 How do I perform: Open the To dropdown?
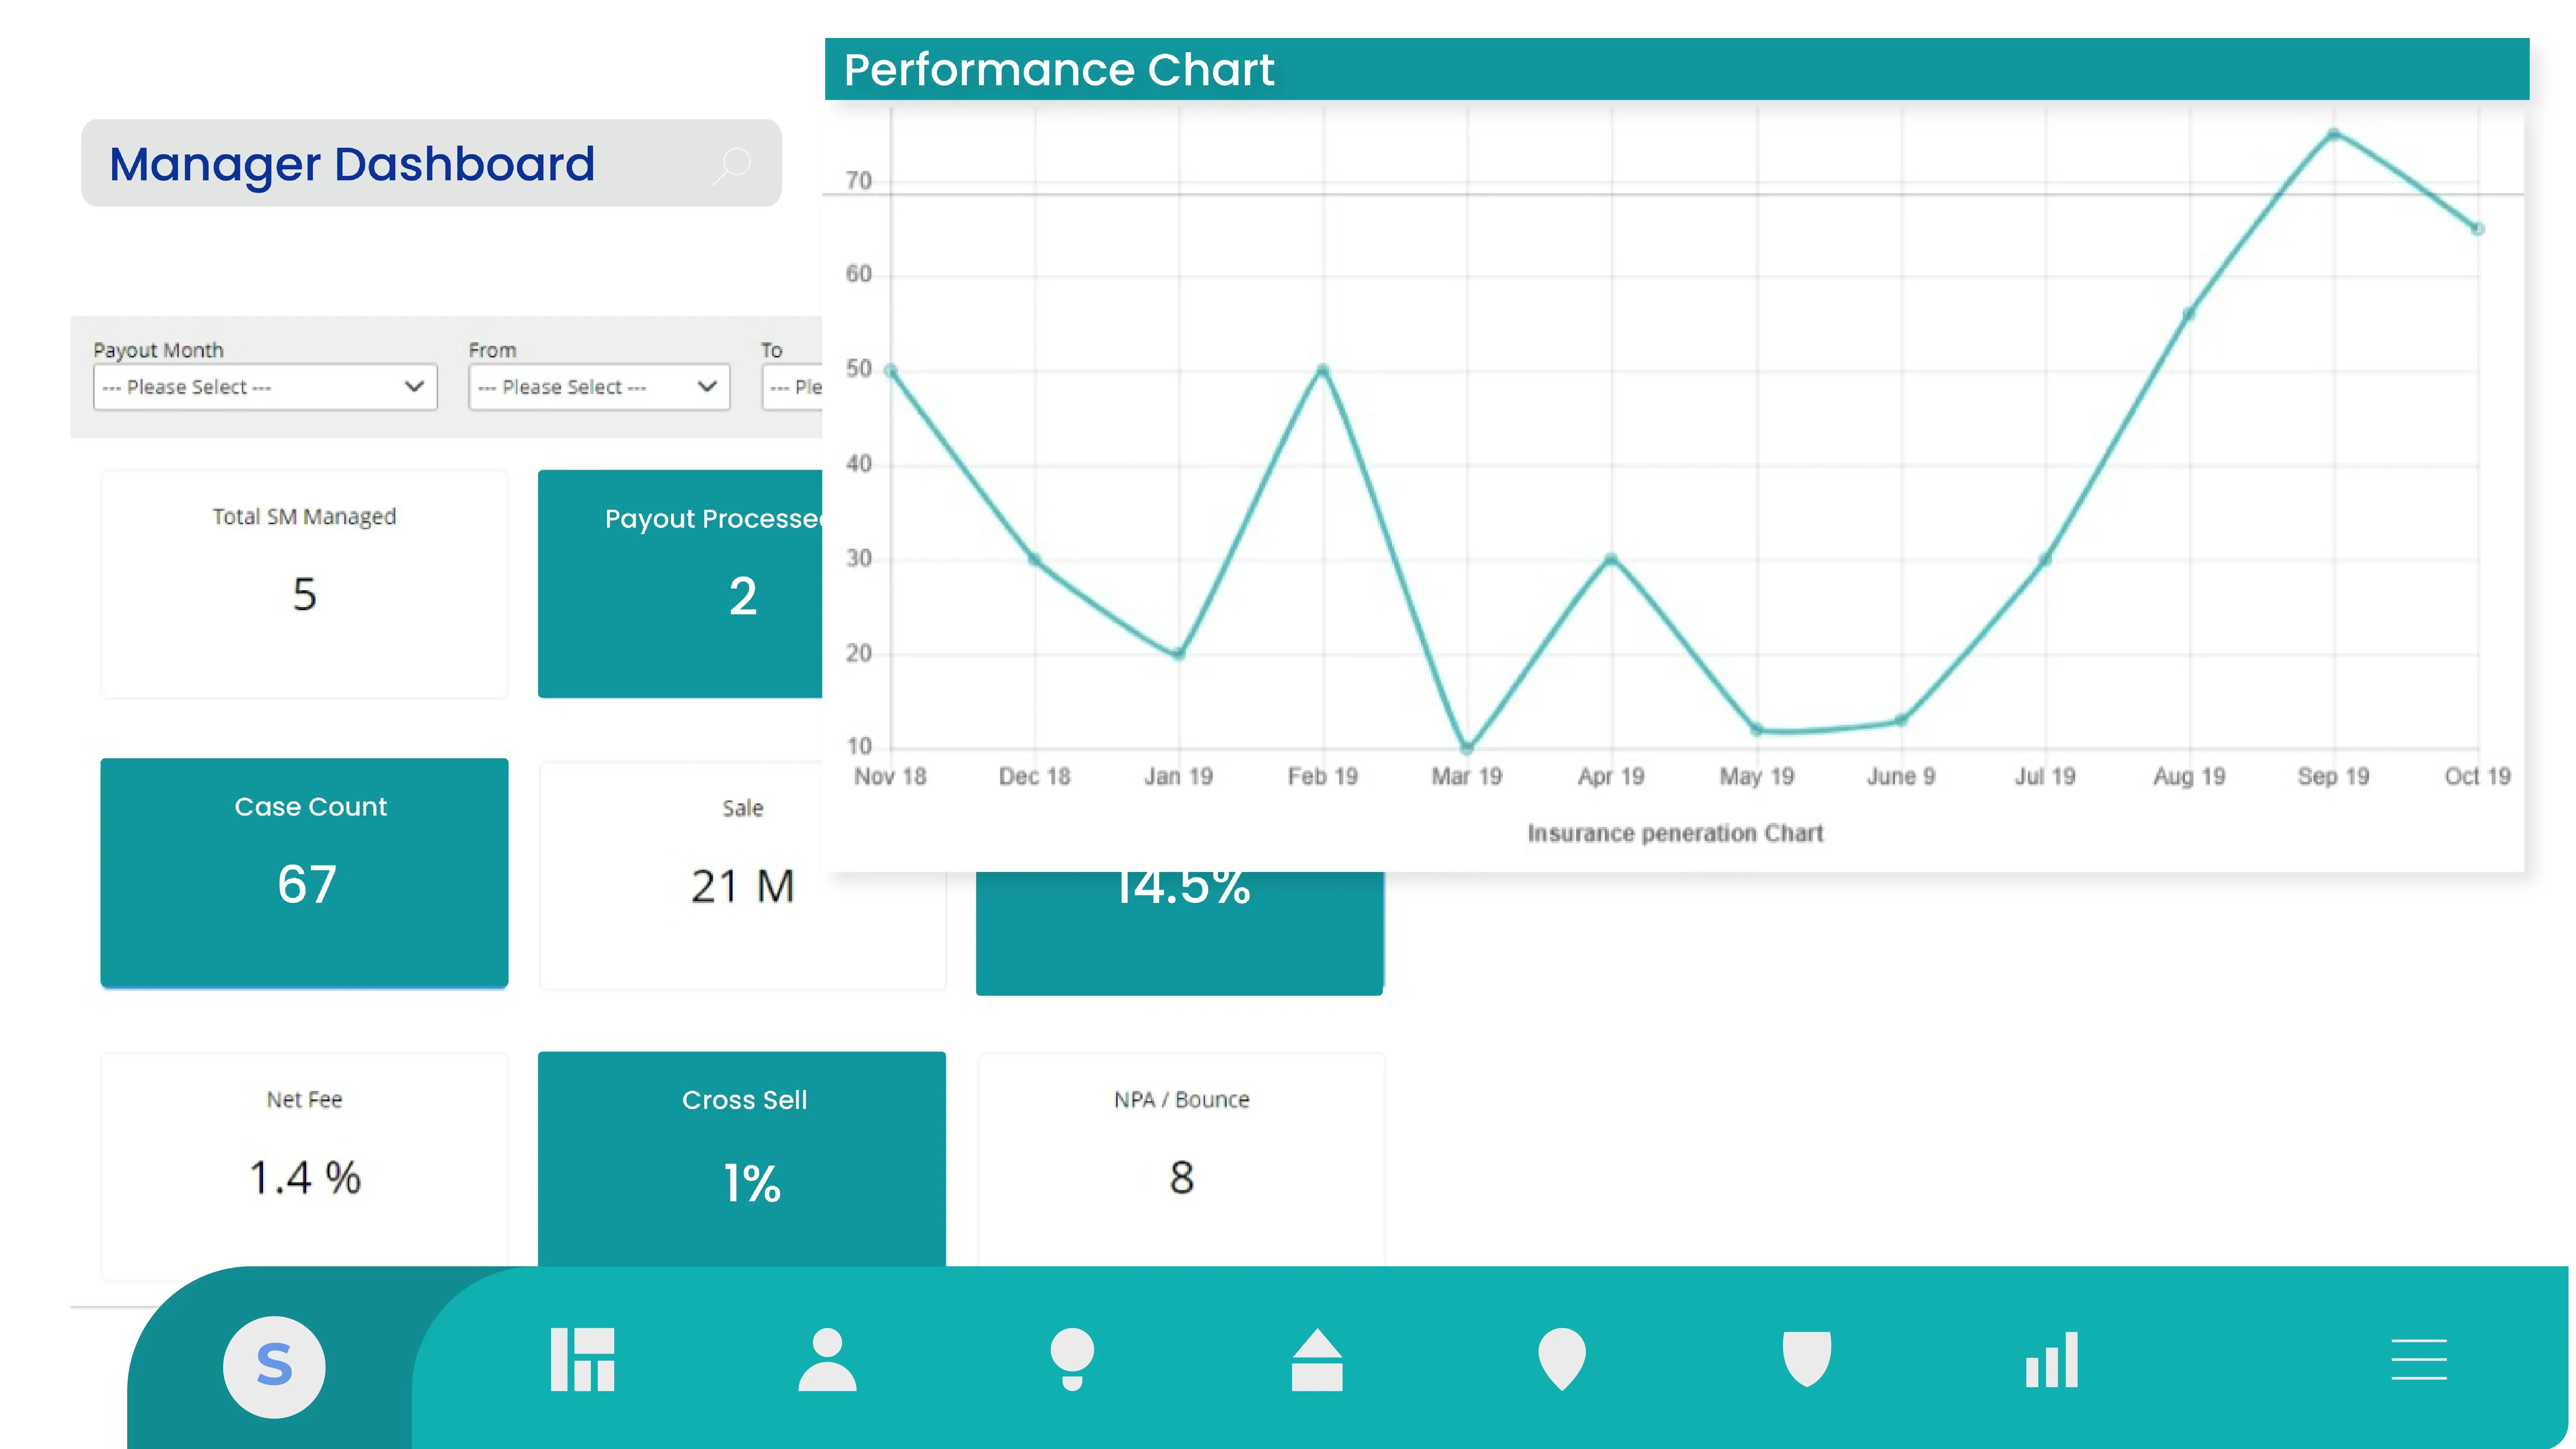(792, 387)
